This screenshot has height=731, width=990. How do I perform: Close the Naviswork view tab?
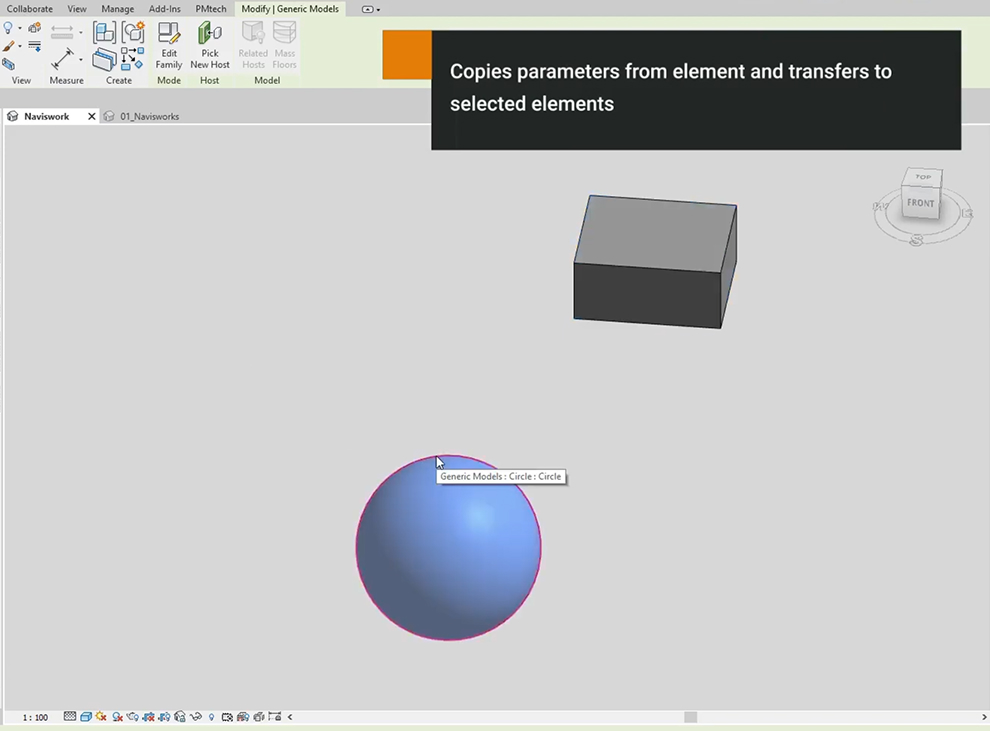[x=92, y=116]
